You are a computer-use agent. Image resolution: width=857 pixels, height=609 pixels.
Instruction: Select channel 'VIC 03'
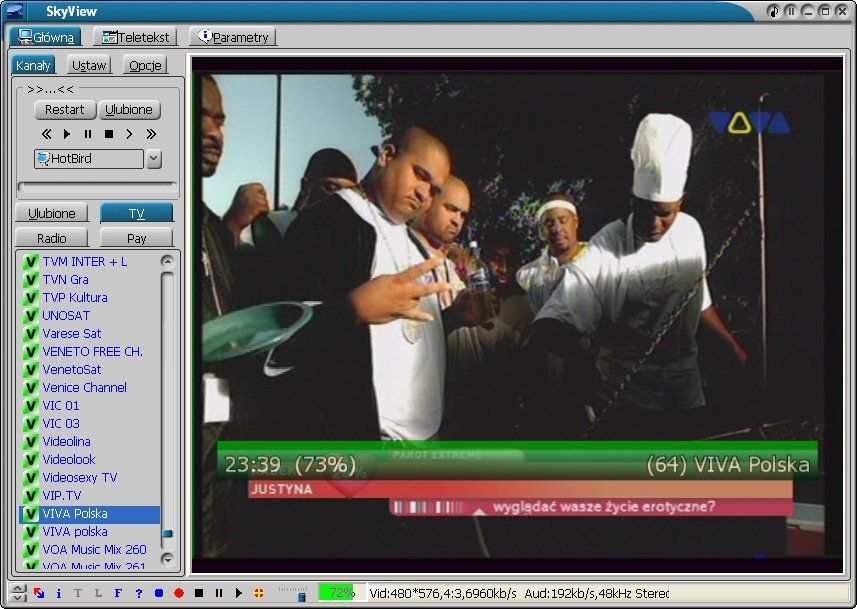pyautogui.click(x=61, y=424)
